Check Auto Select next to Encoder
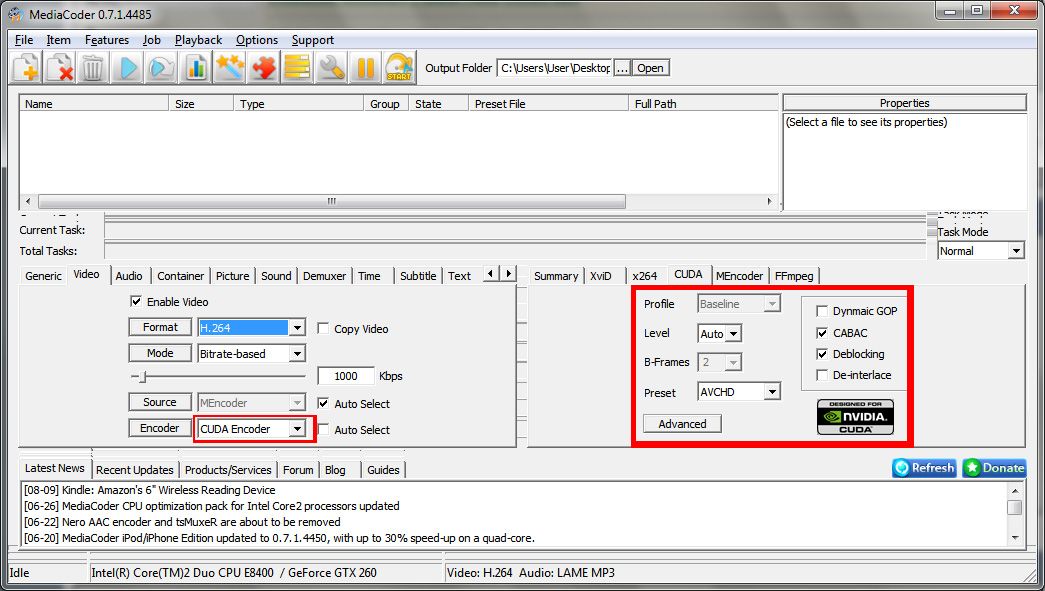 pos(323,430)
